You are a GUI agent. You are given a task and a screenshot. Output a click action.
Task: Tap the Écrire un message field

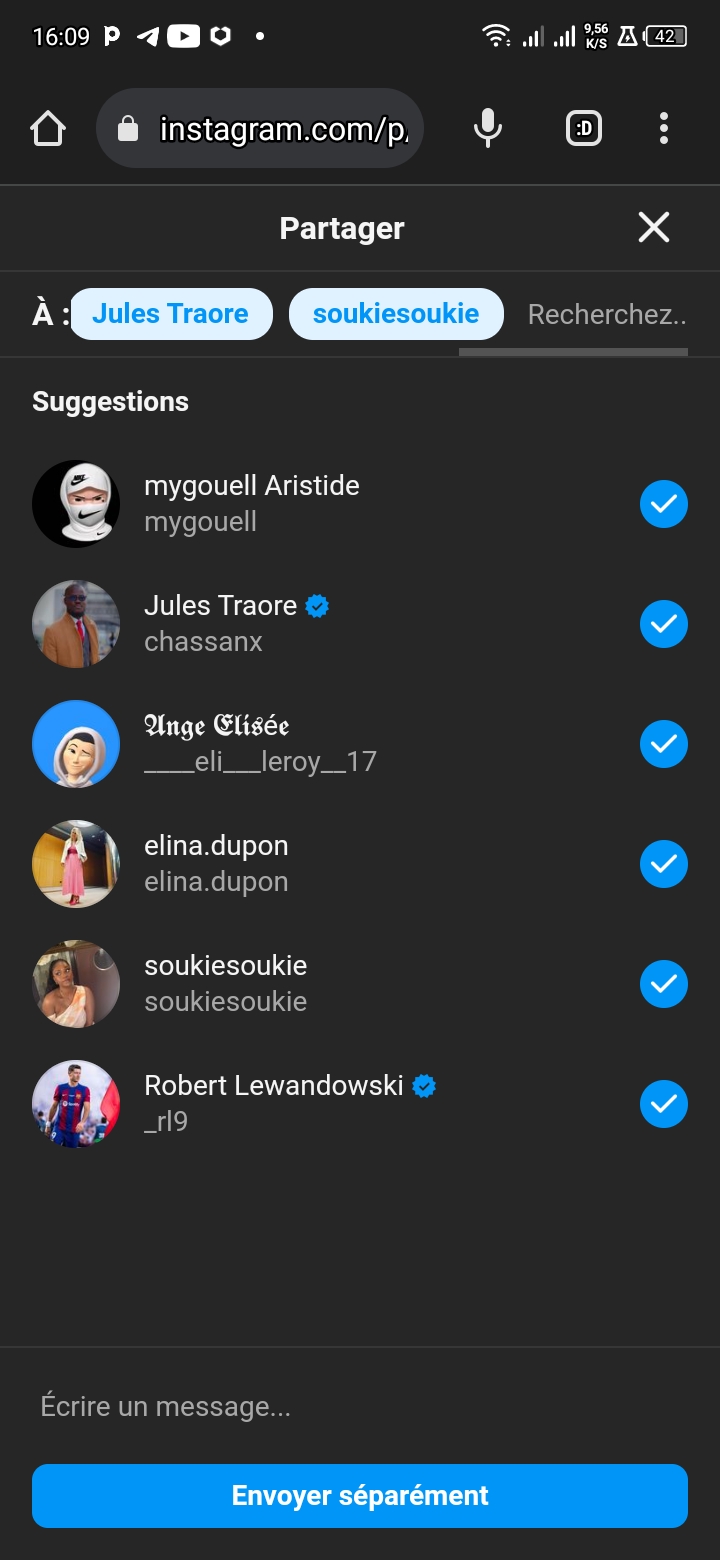pos(360,1406)
